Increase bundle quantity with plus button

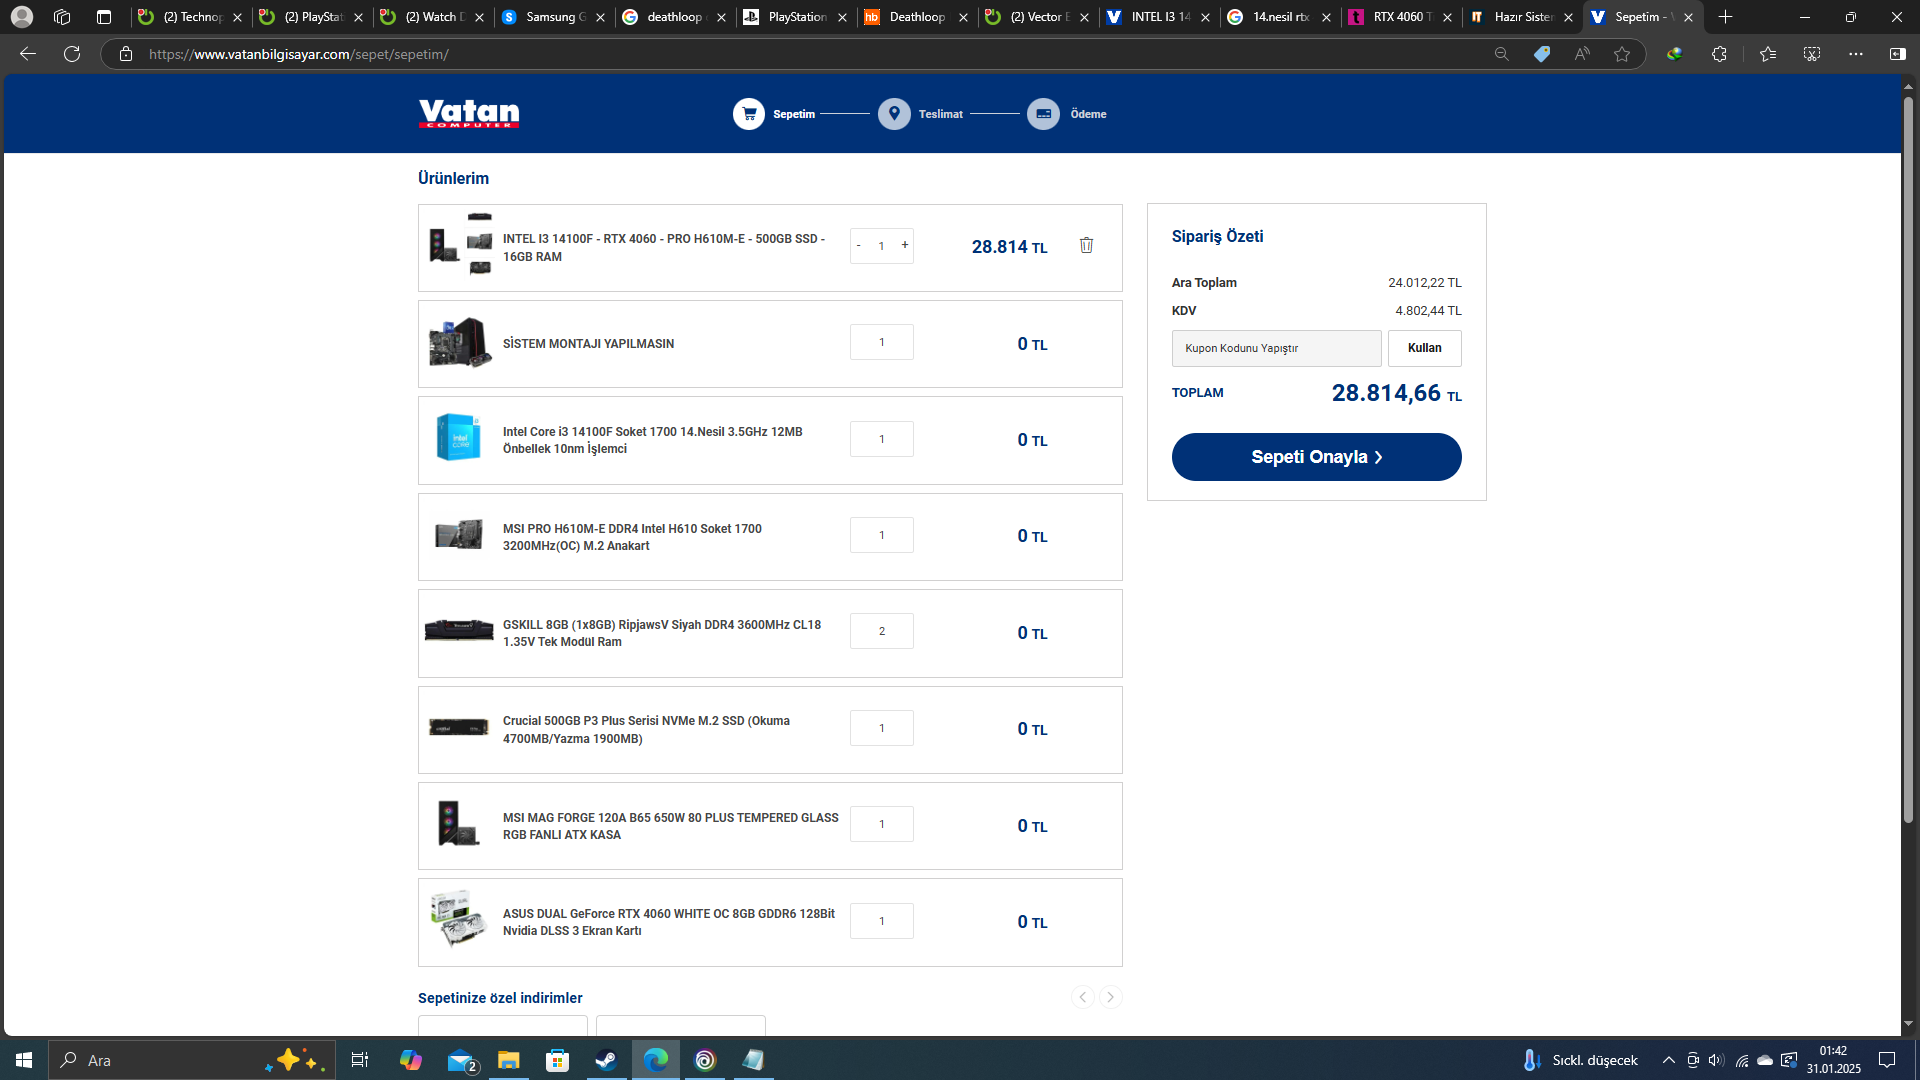point(905,245)
